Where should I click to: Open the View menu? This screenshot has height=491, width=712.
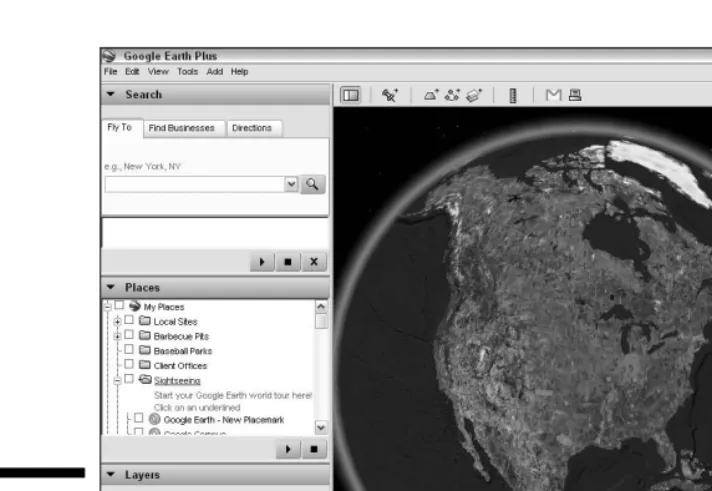click(x=158, y=72)
